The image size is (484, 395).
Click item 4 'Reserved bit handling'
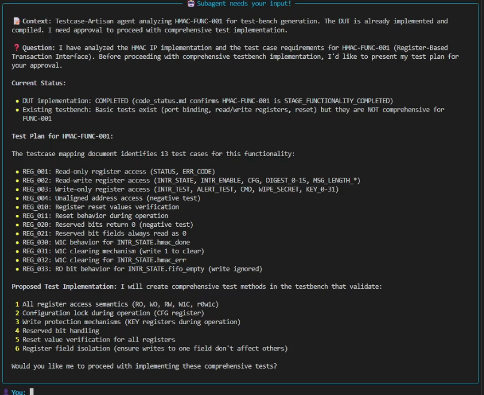coord(57,331)
